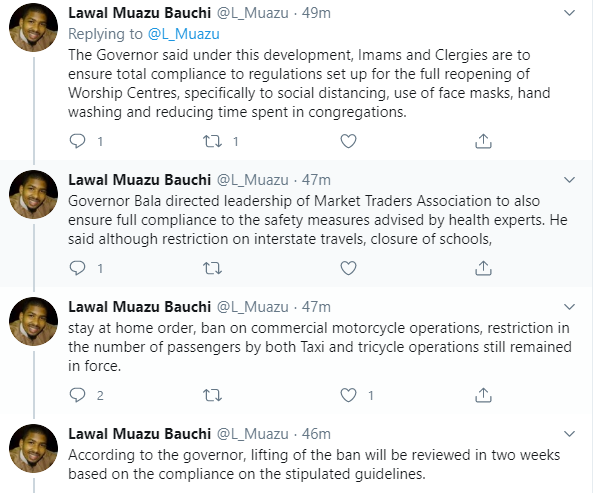Expand chevron on 46m lifting of ban tweet
This screenshot has height=493, width=595.
tap(570, 434)
